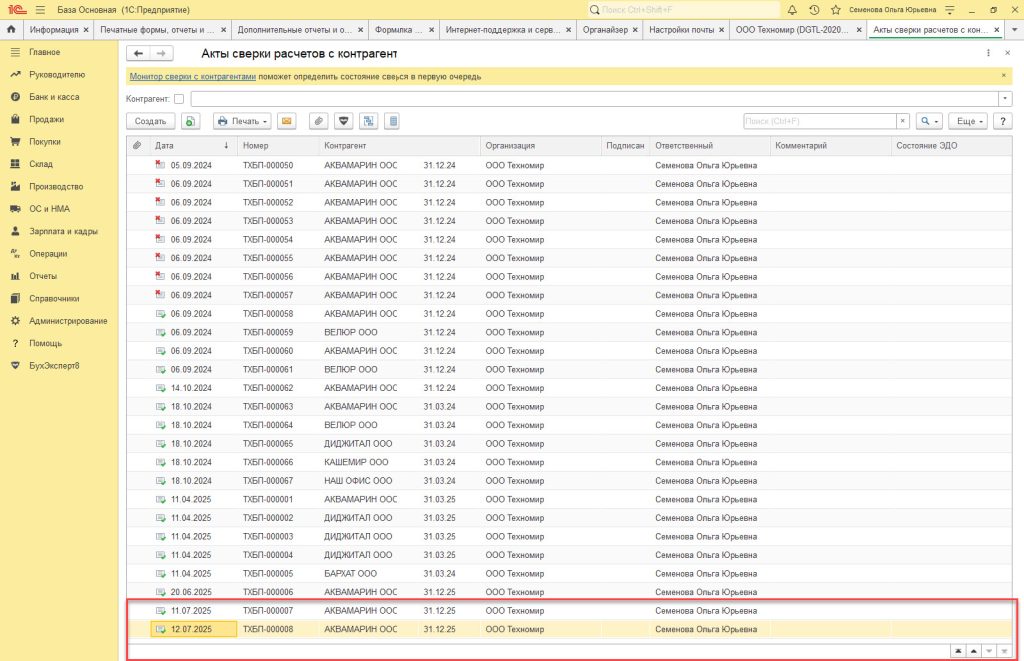Create a new act by copying icon
Image resolution: width=1024 pixels, height=661 pixels.
click(x=190, y=121)
